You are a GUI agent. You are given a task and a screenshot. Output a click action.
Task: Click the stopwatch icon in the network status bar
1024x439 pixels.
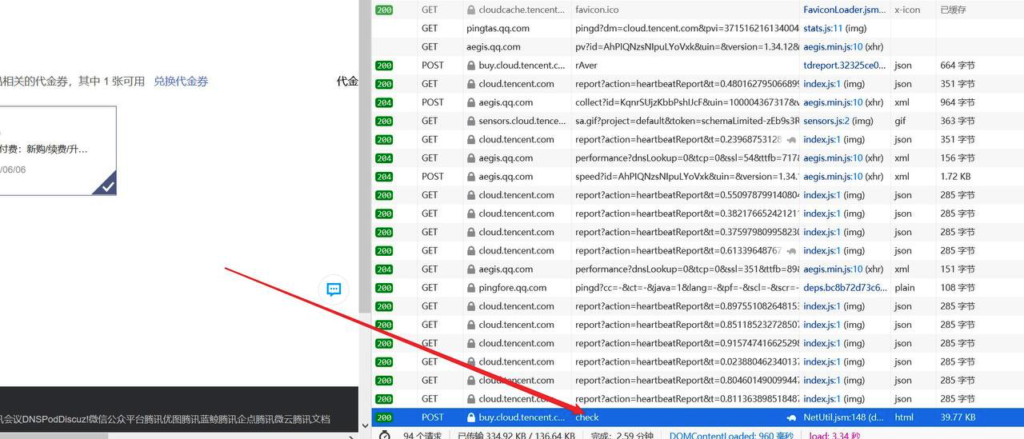click(383, 434)
